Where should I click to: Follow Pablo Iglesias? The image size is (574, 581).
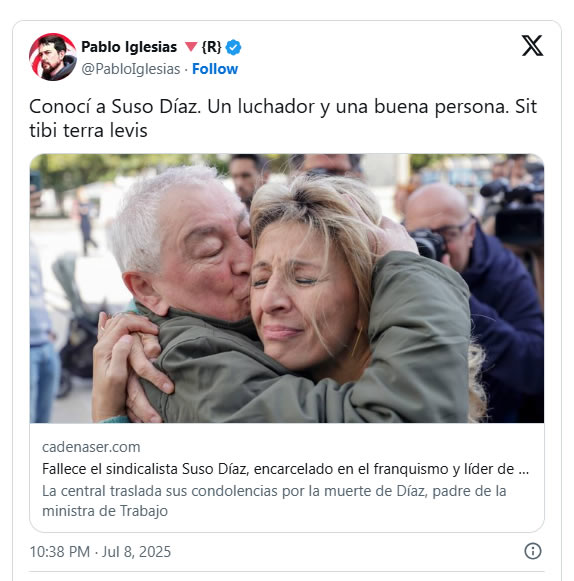(x=215, y=69)
